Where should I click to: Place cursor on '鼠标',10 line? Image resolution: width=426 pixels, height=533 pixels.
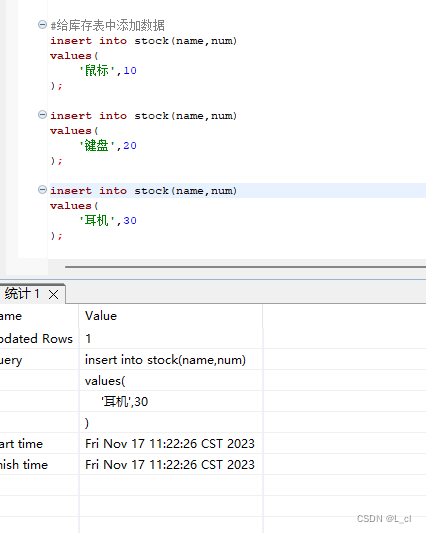coord(108,71)
